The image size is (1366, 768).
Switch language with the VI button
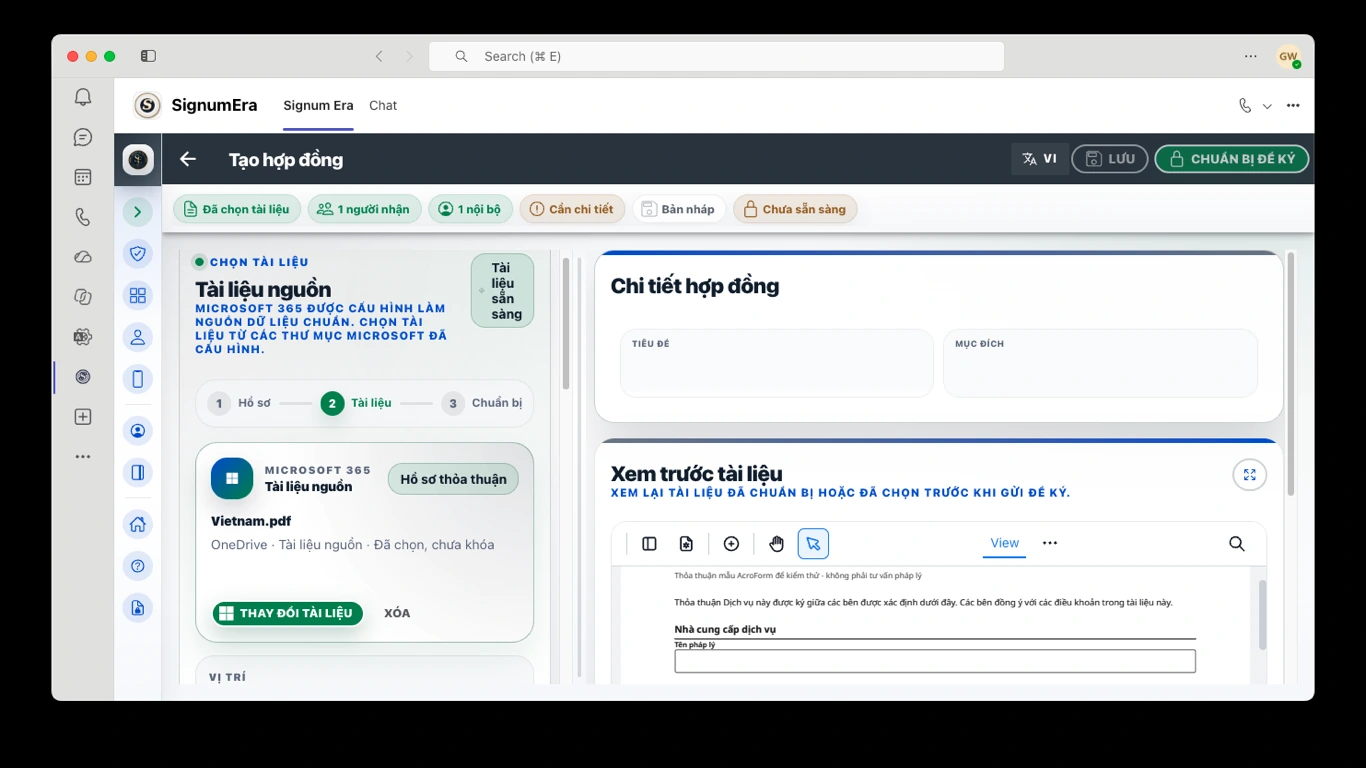[1040, 159]
